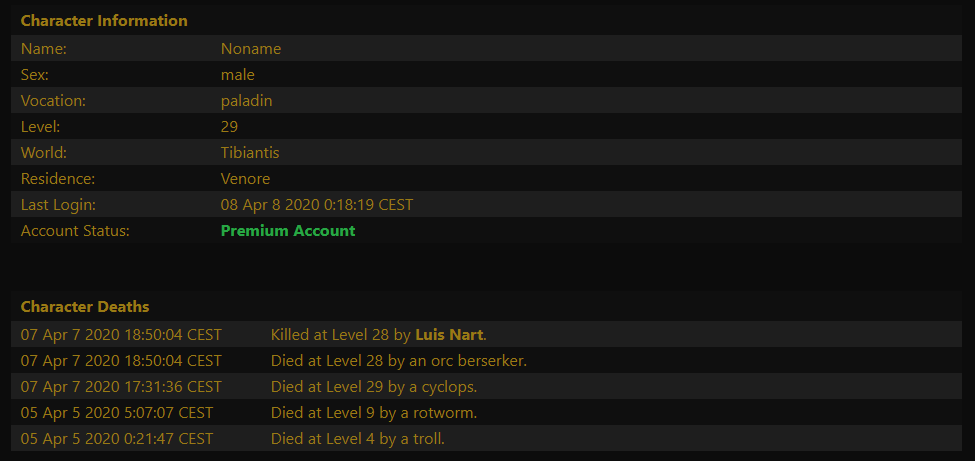Click the 0:21:47 death timestamp

(117, 438)
